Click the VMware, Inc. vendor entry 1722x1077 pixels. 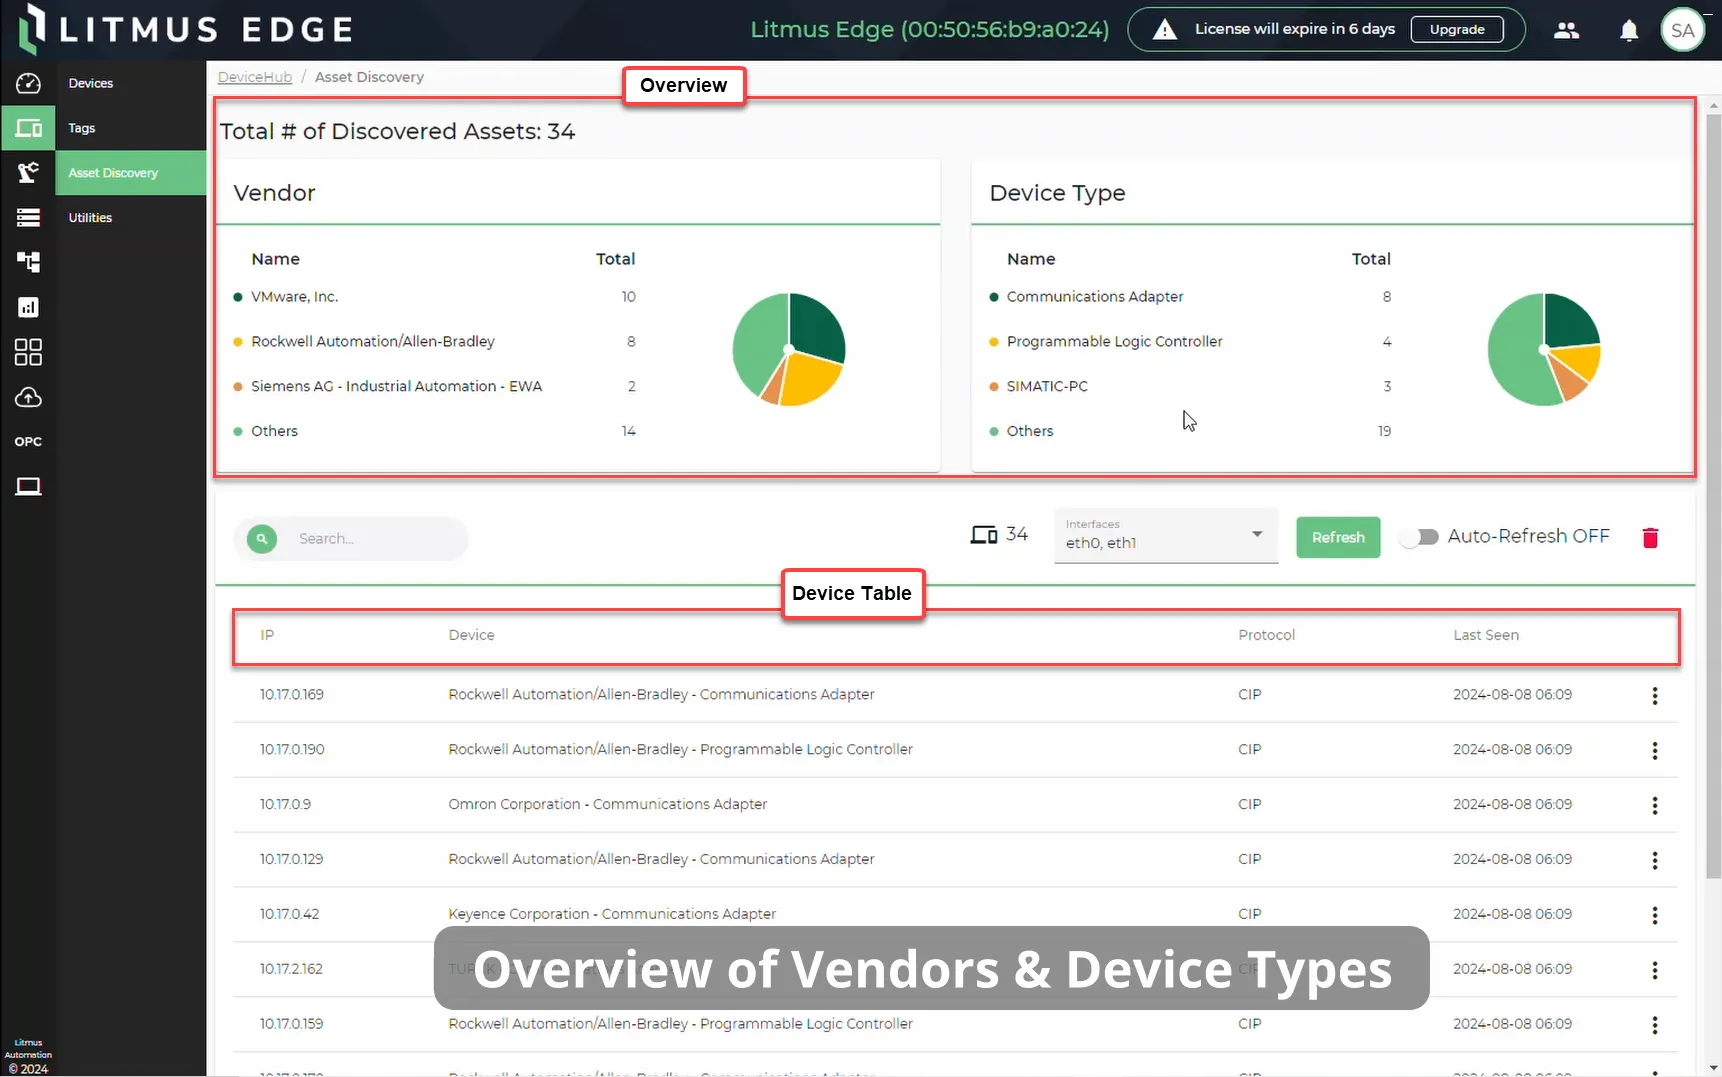point(295,297)
